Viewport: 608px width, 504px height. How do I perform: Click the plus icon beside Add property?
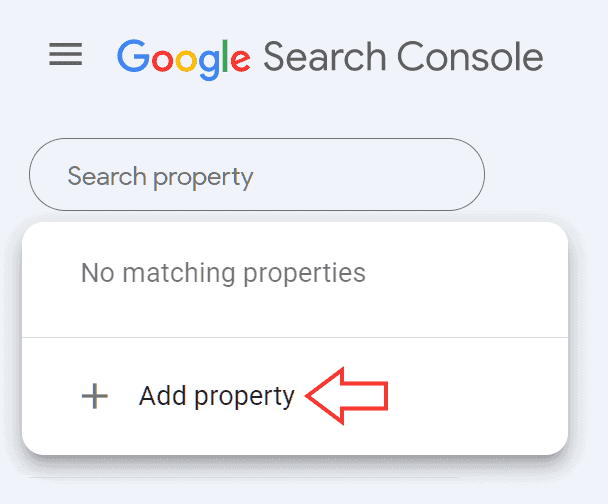tap(94, 397)
